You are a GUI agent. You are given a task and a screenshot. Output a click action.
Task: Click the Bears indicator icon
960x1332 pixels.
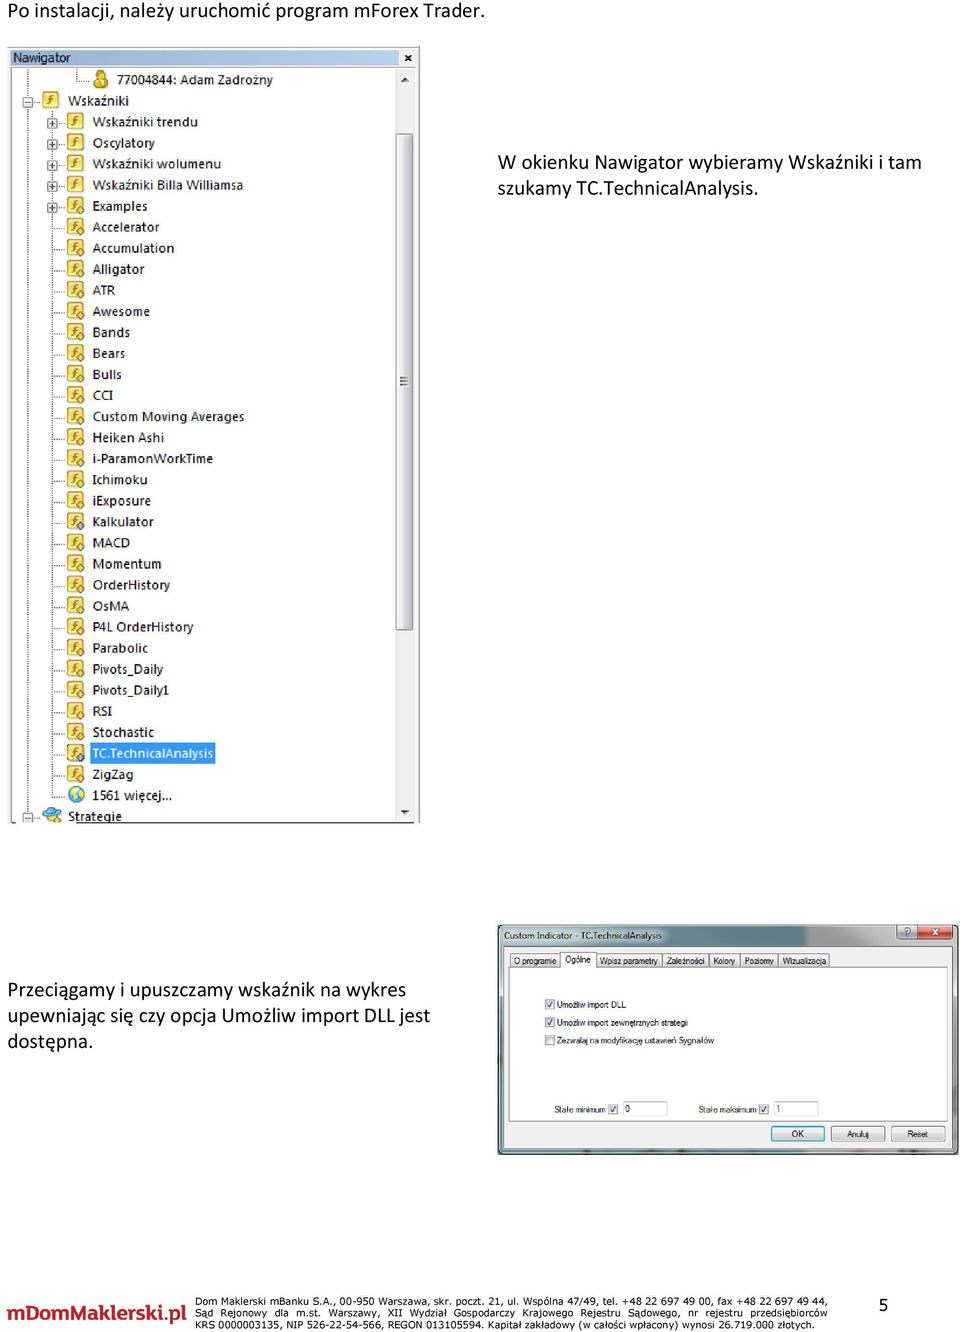76,353
